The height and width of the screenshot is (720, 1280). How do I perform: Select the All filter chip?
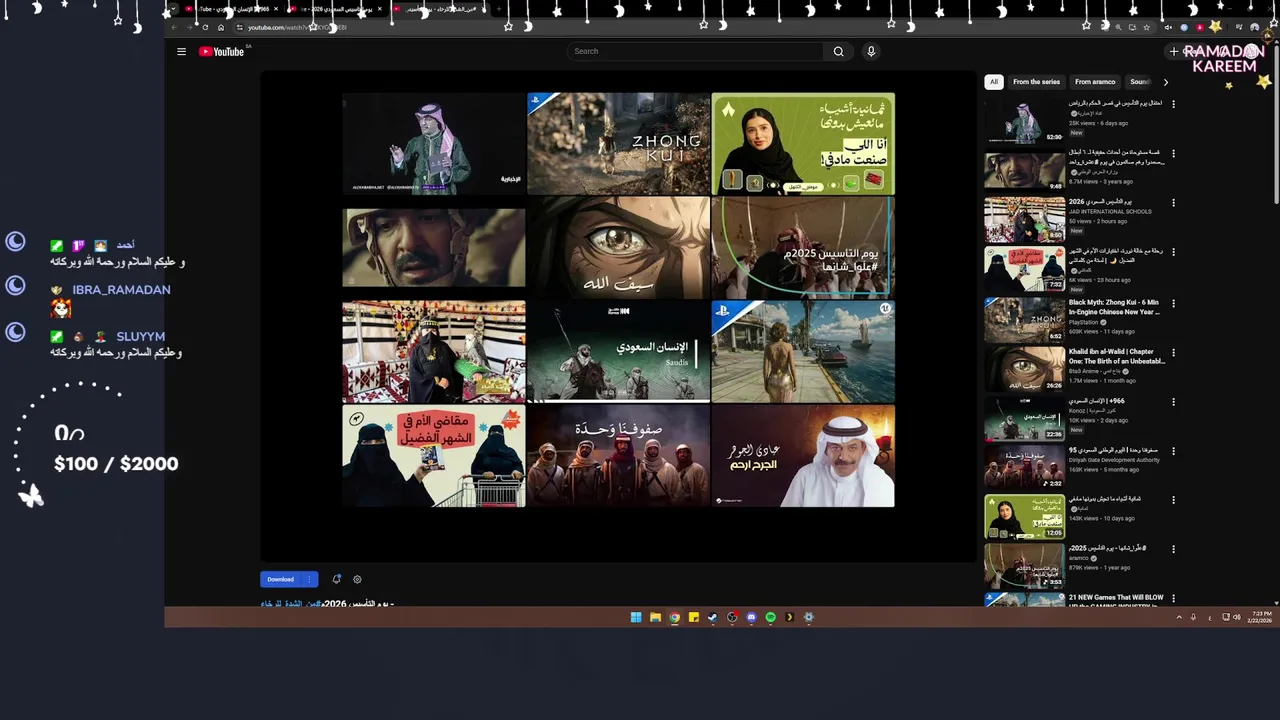tap(993, 82)
